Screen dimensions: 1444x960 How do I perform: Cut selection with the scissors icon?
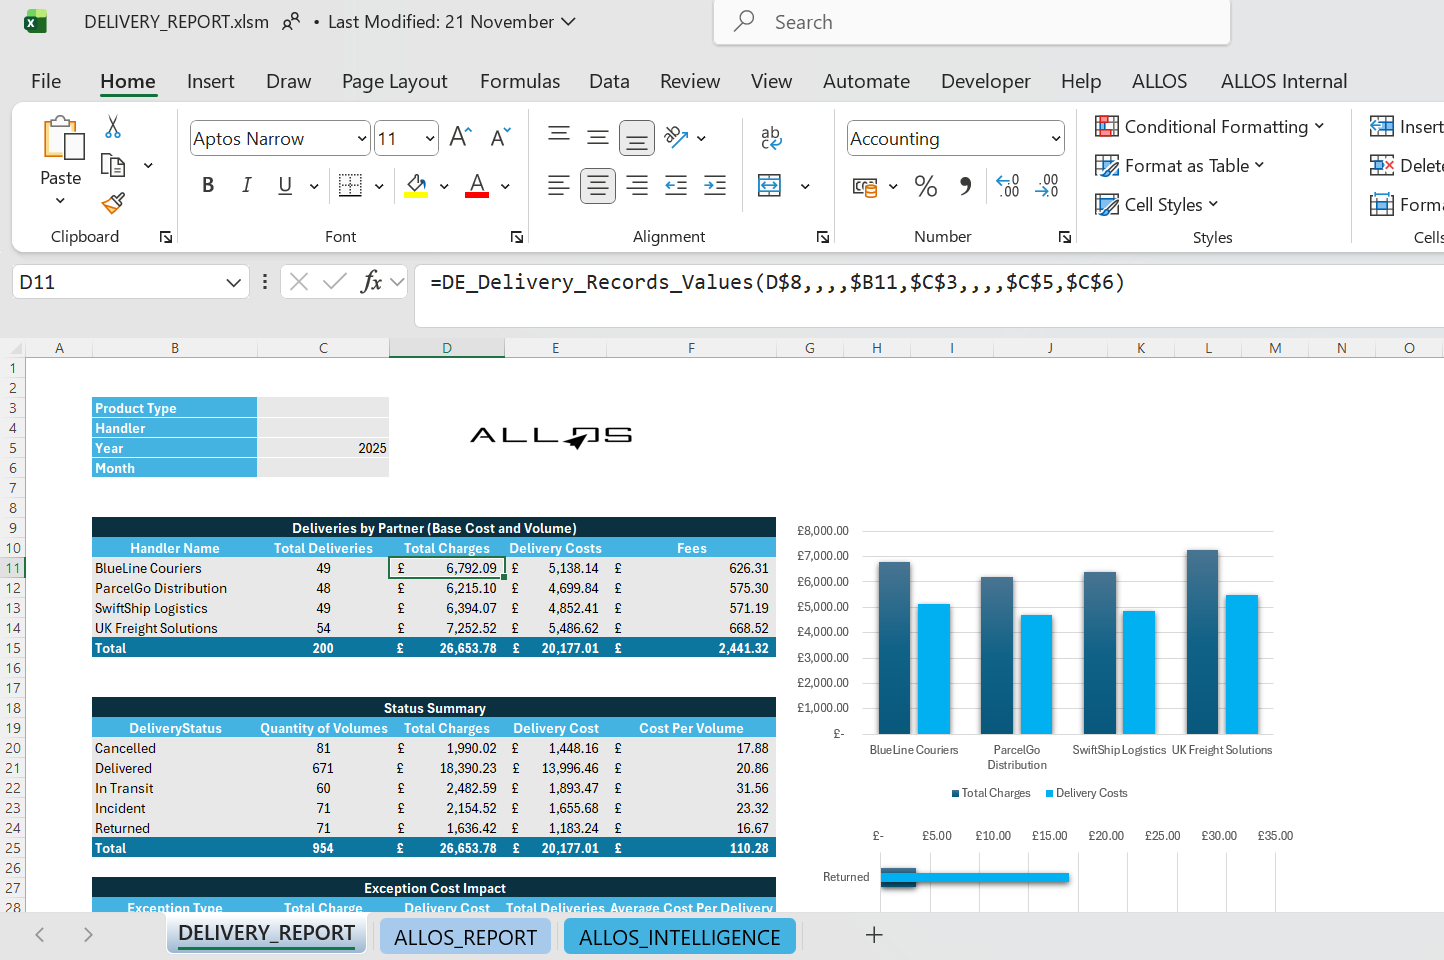pos(113,127)
